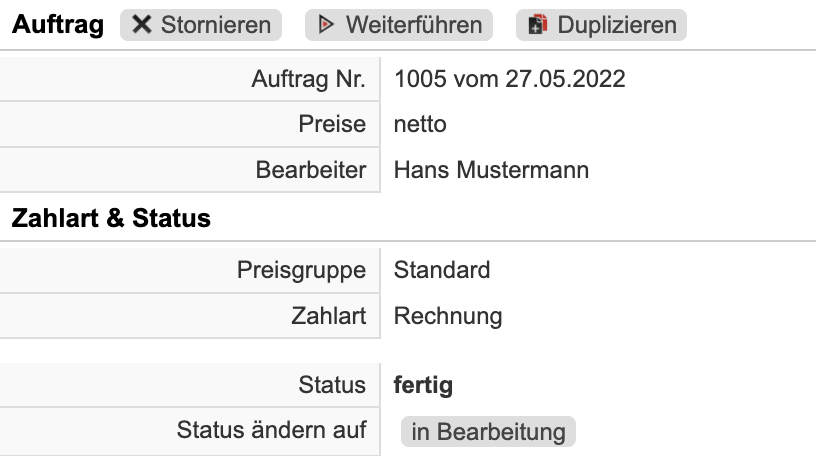The width and height of the screenshot is (816, 456).
Task: Click the Status row label
Action: [x=332, y=385]
